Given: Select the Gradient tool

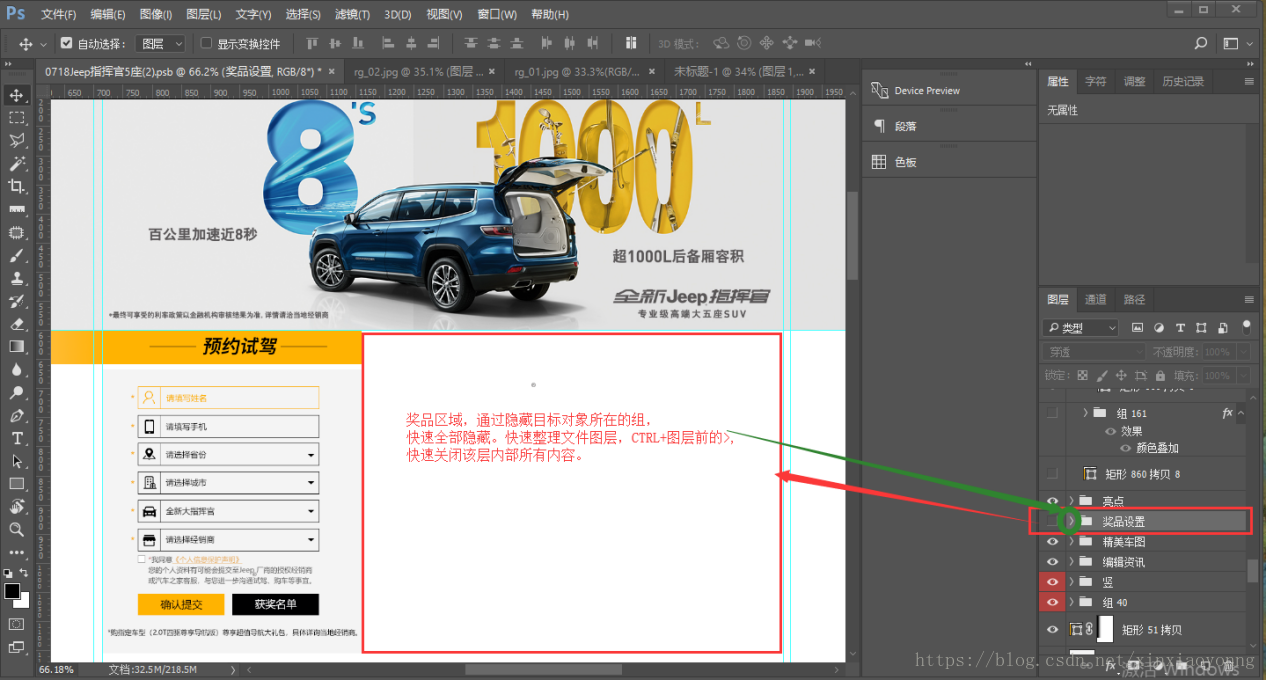Looking at the screenshot, I should (16, 347).
